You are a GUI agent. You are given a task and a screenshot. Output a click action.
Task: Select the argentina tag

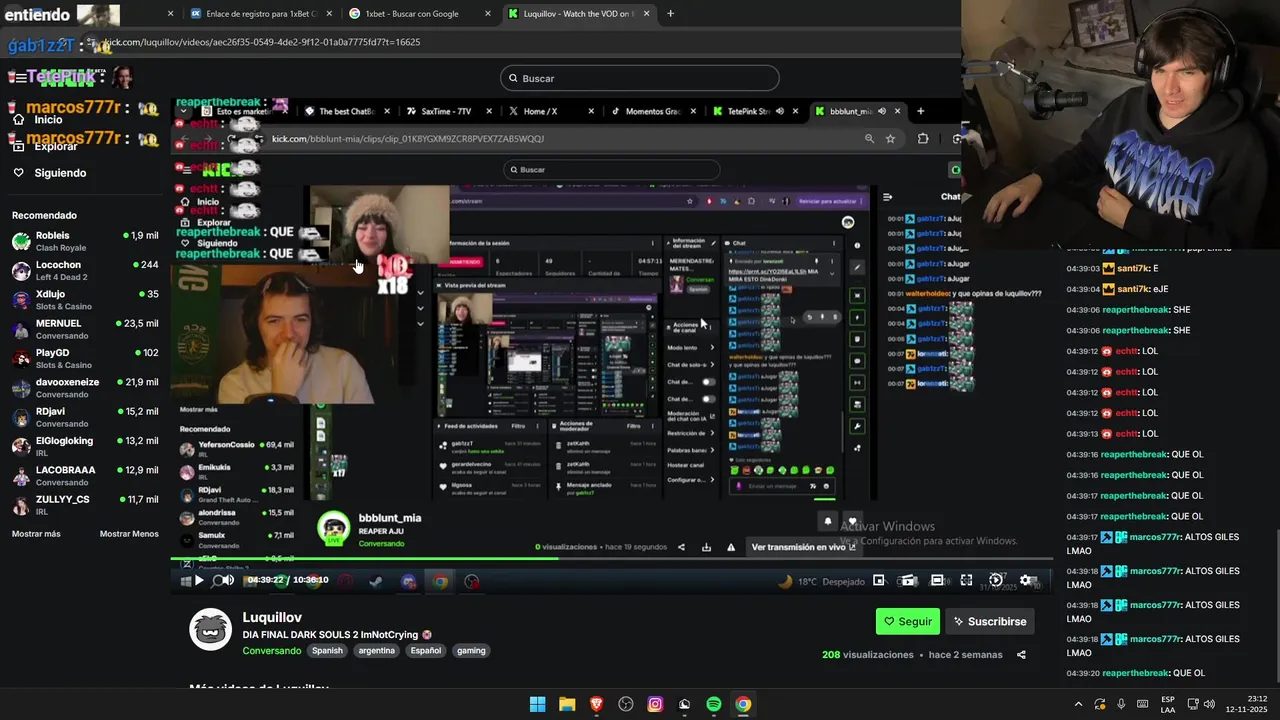(x=377, y=650)
